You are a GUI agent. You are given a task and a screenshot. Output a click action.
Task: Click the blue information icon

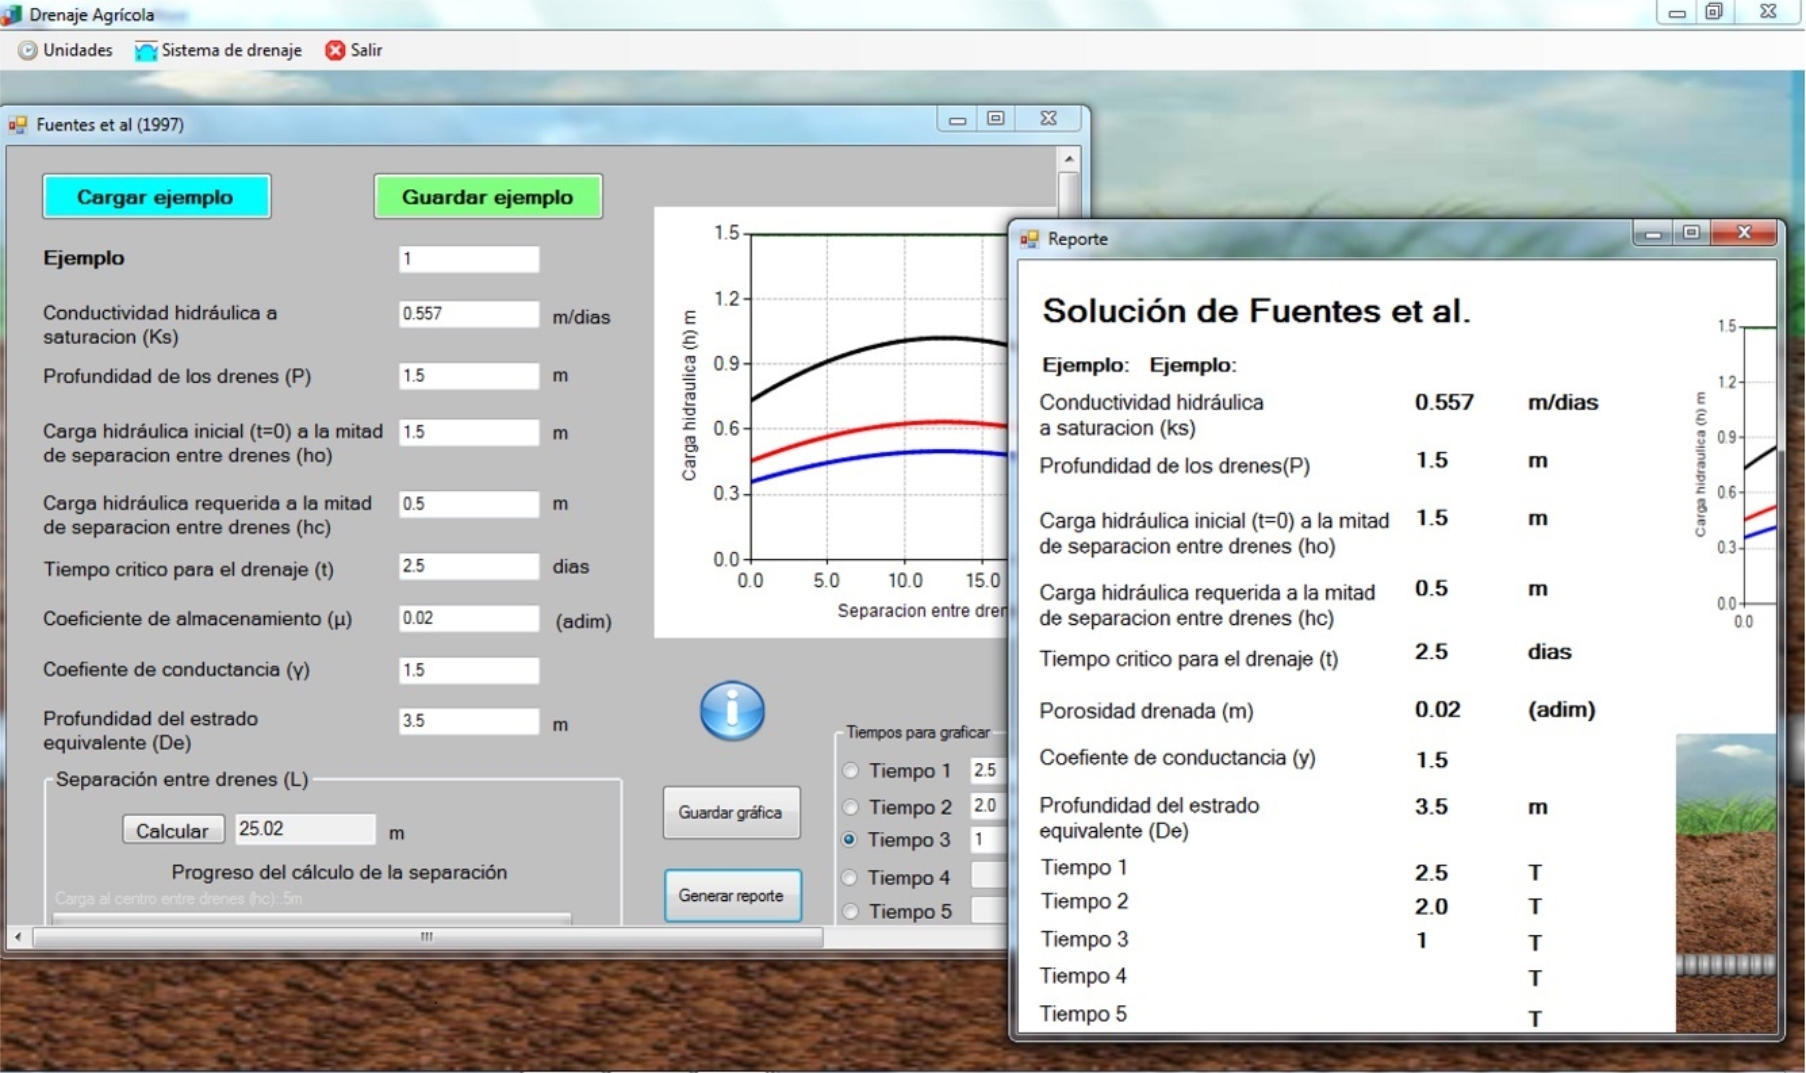click(732, 711)
